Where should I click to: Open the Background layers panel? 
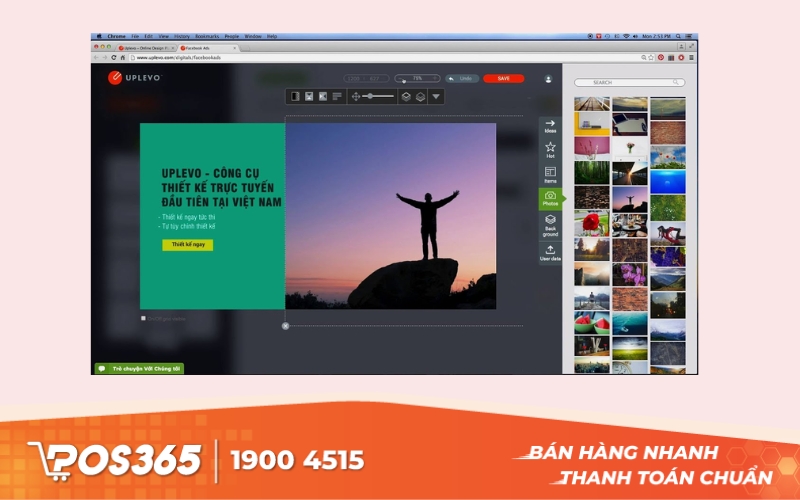pos(550,225)
